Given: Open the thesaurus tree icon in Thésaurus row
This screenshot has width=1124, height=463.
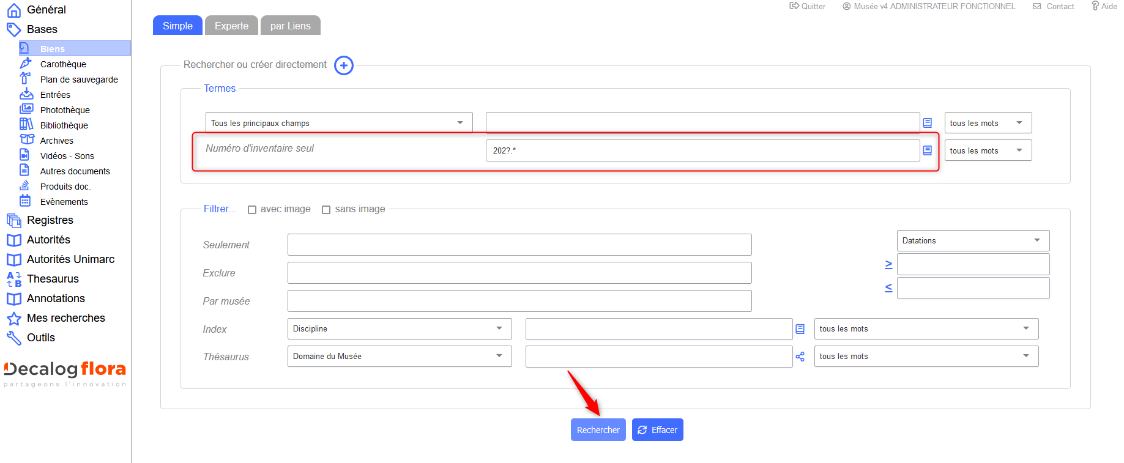Looking at the screenshot, I should point(799,356).
